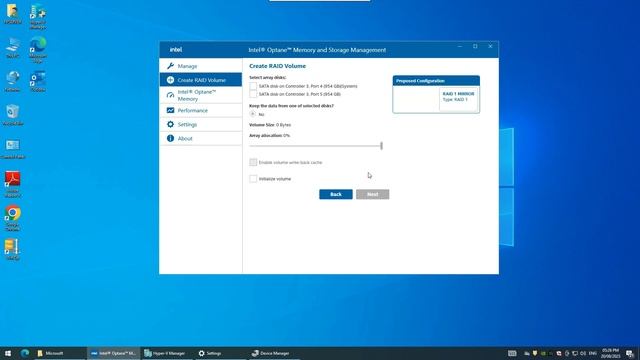640x360 pixels.
Task: Open Google Chrome desktop shortcut
Action: tap(13, 218)
